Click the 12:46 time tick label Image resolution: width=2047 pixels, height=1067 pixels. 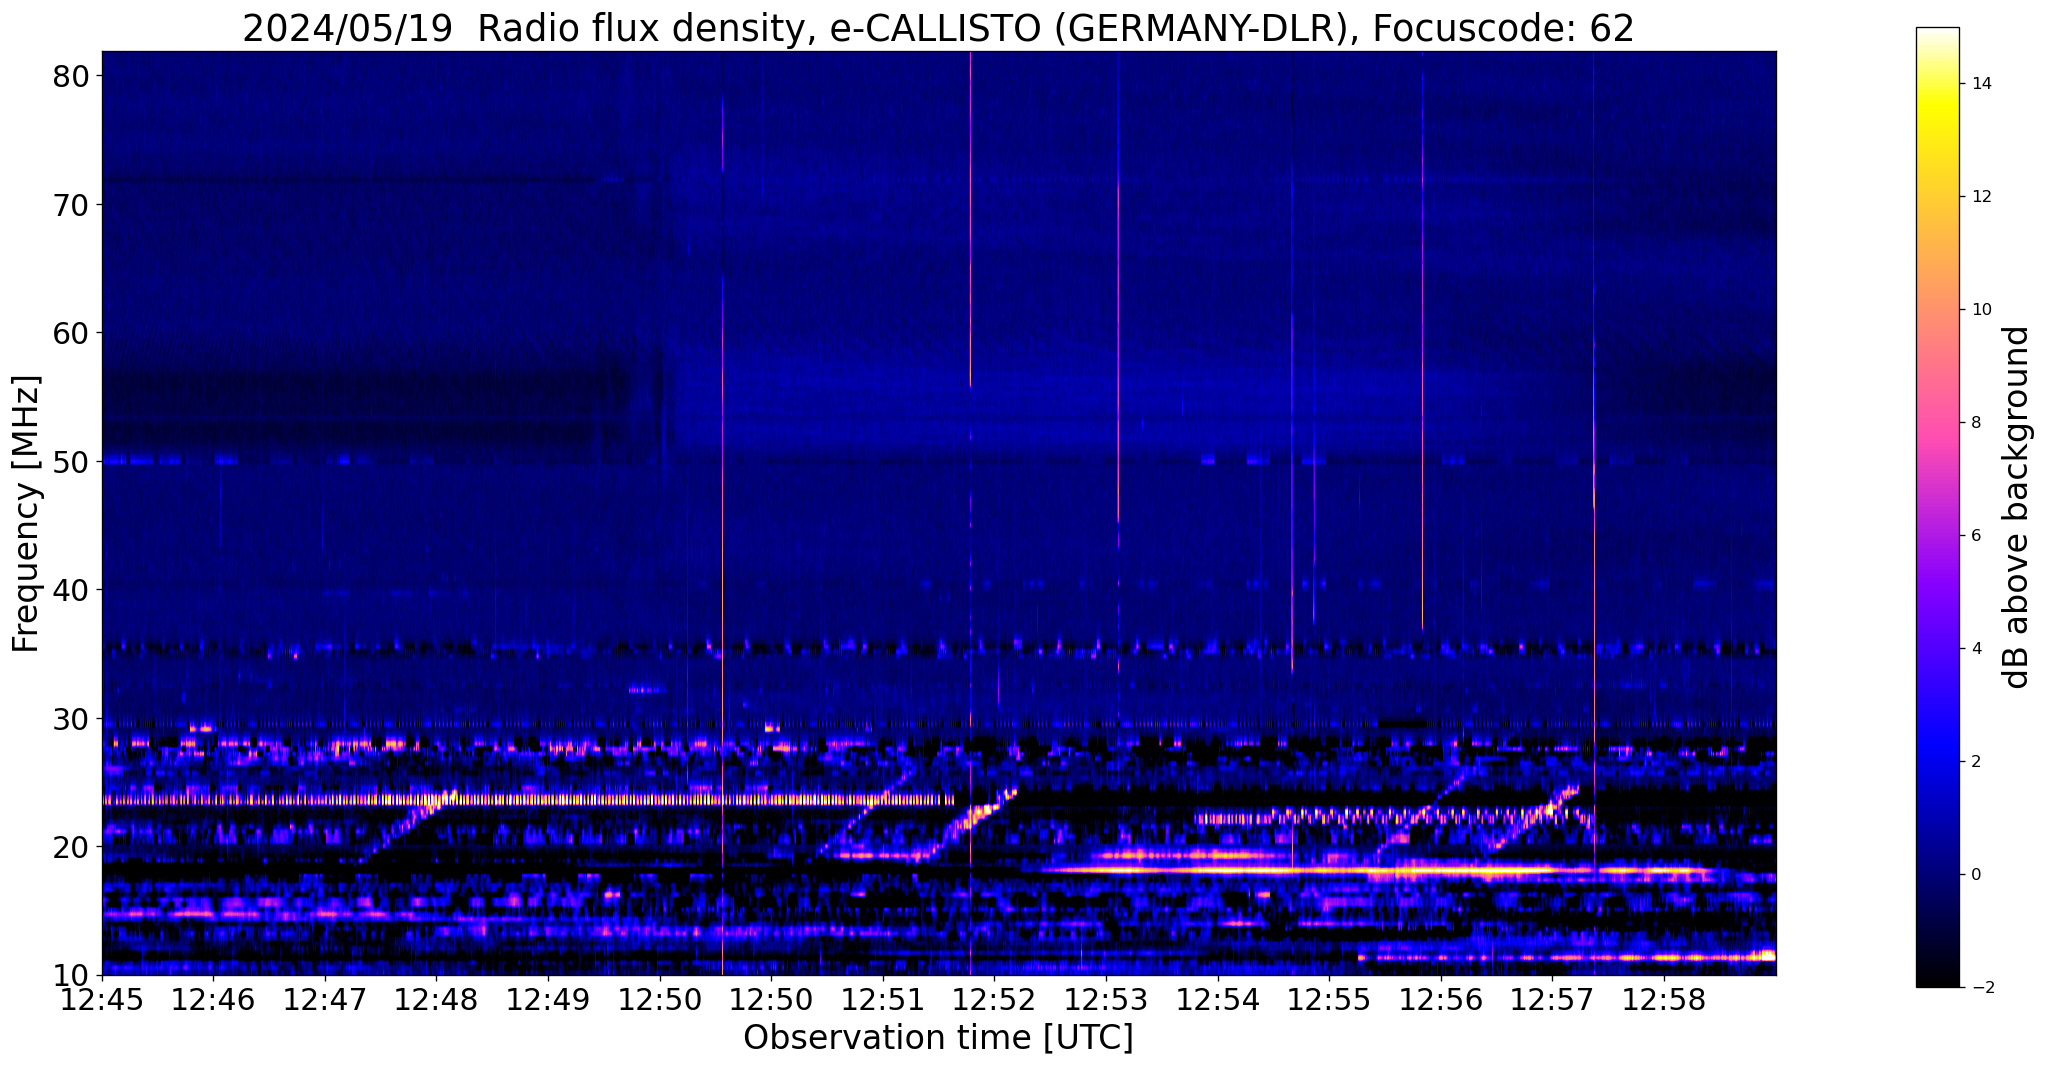[213, 1000]
